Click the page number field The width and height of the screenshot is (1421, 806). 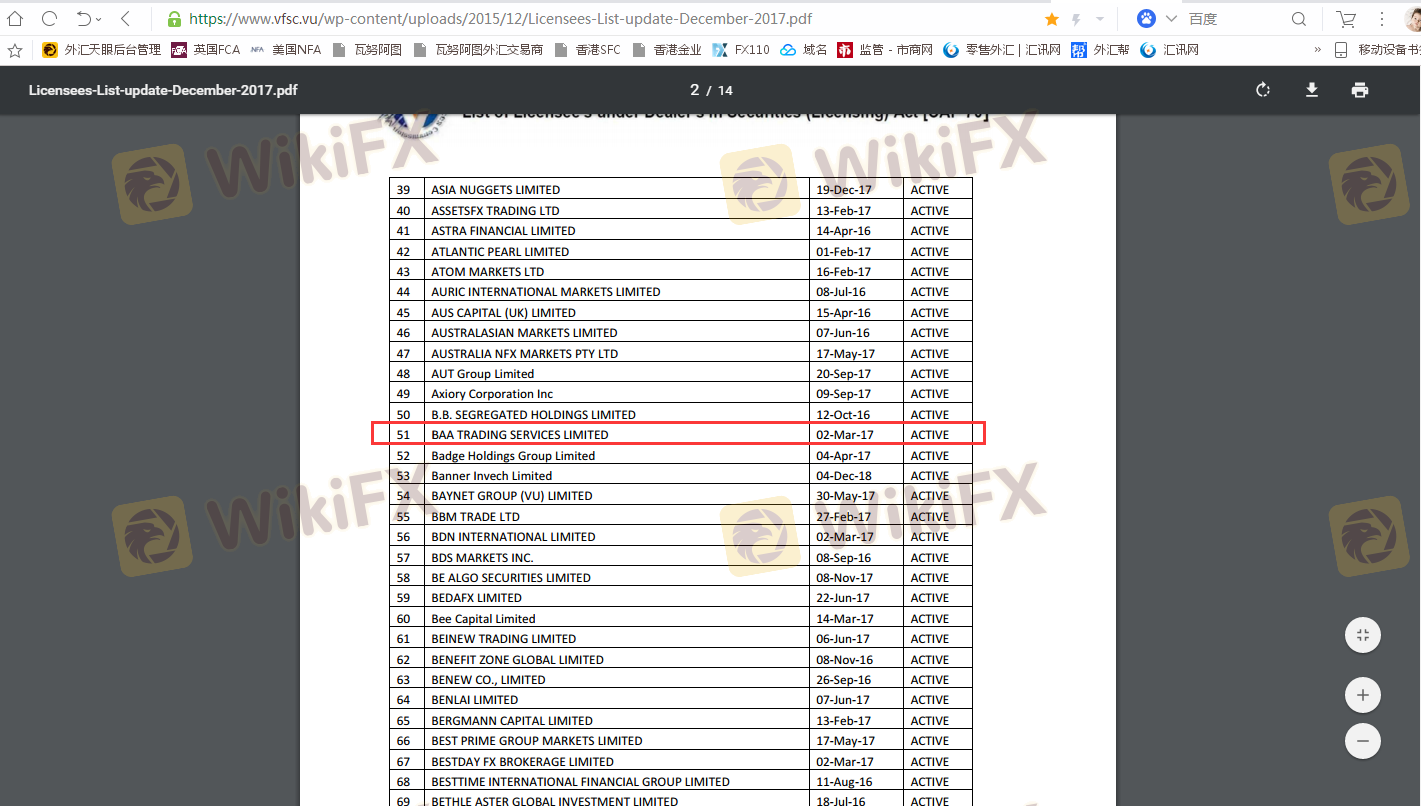pyautogui.click(x=694, y=90)
